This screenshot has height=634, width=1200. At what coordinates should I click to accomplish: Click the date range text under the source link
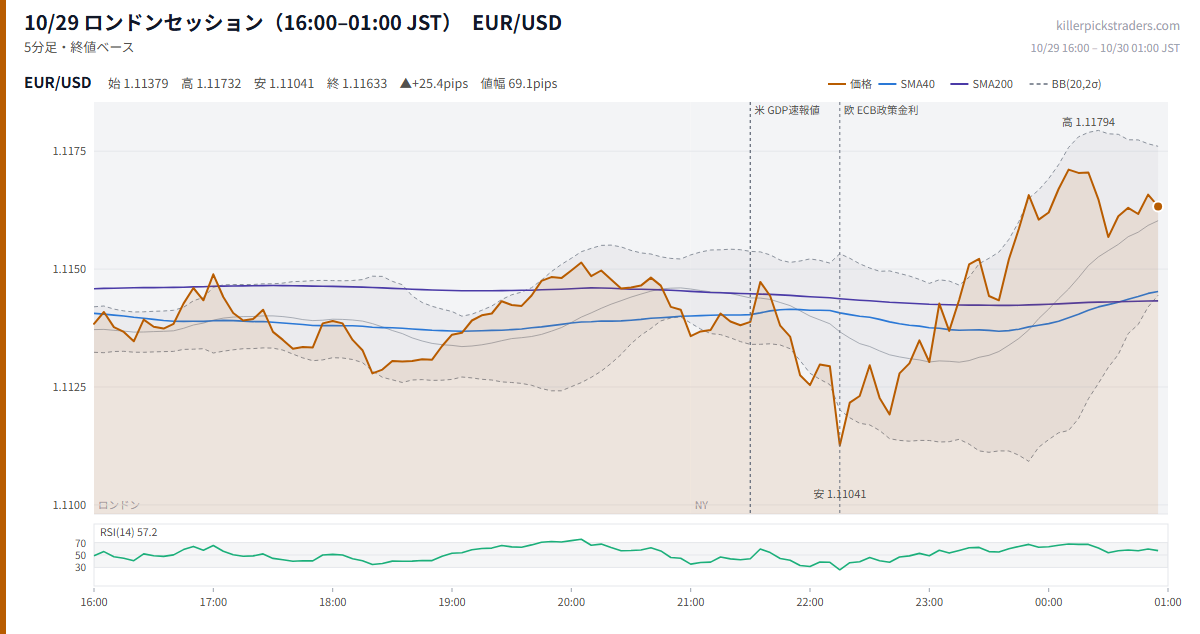click(1105, 48)
